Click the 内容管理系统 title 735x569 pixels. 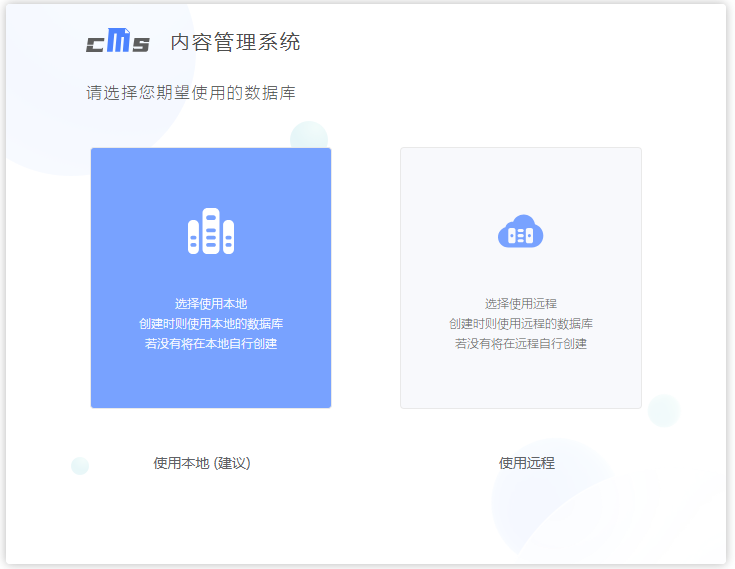click(x=235, y=42)
